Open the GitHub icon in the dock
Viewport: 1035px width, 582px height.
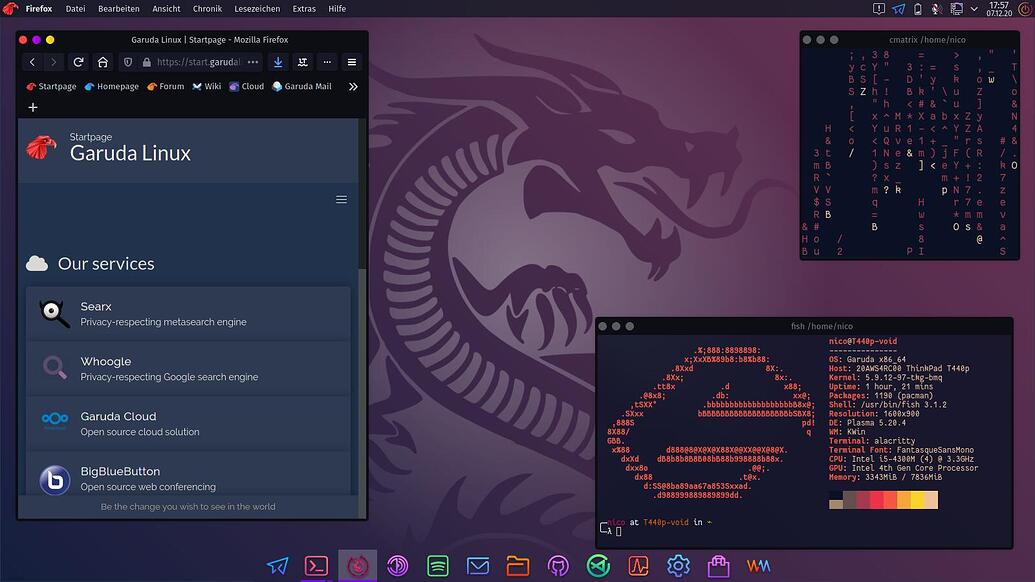558,566
